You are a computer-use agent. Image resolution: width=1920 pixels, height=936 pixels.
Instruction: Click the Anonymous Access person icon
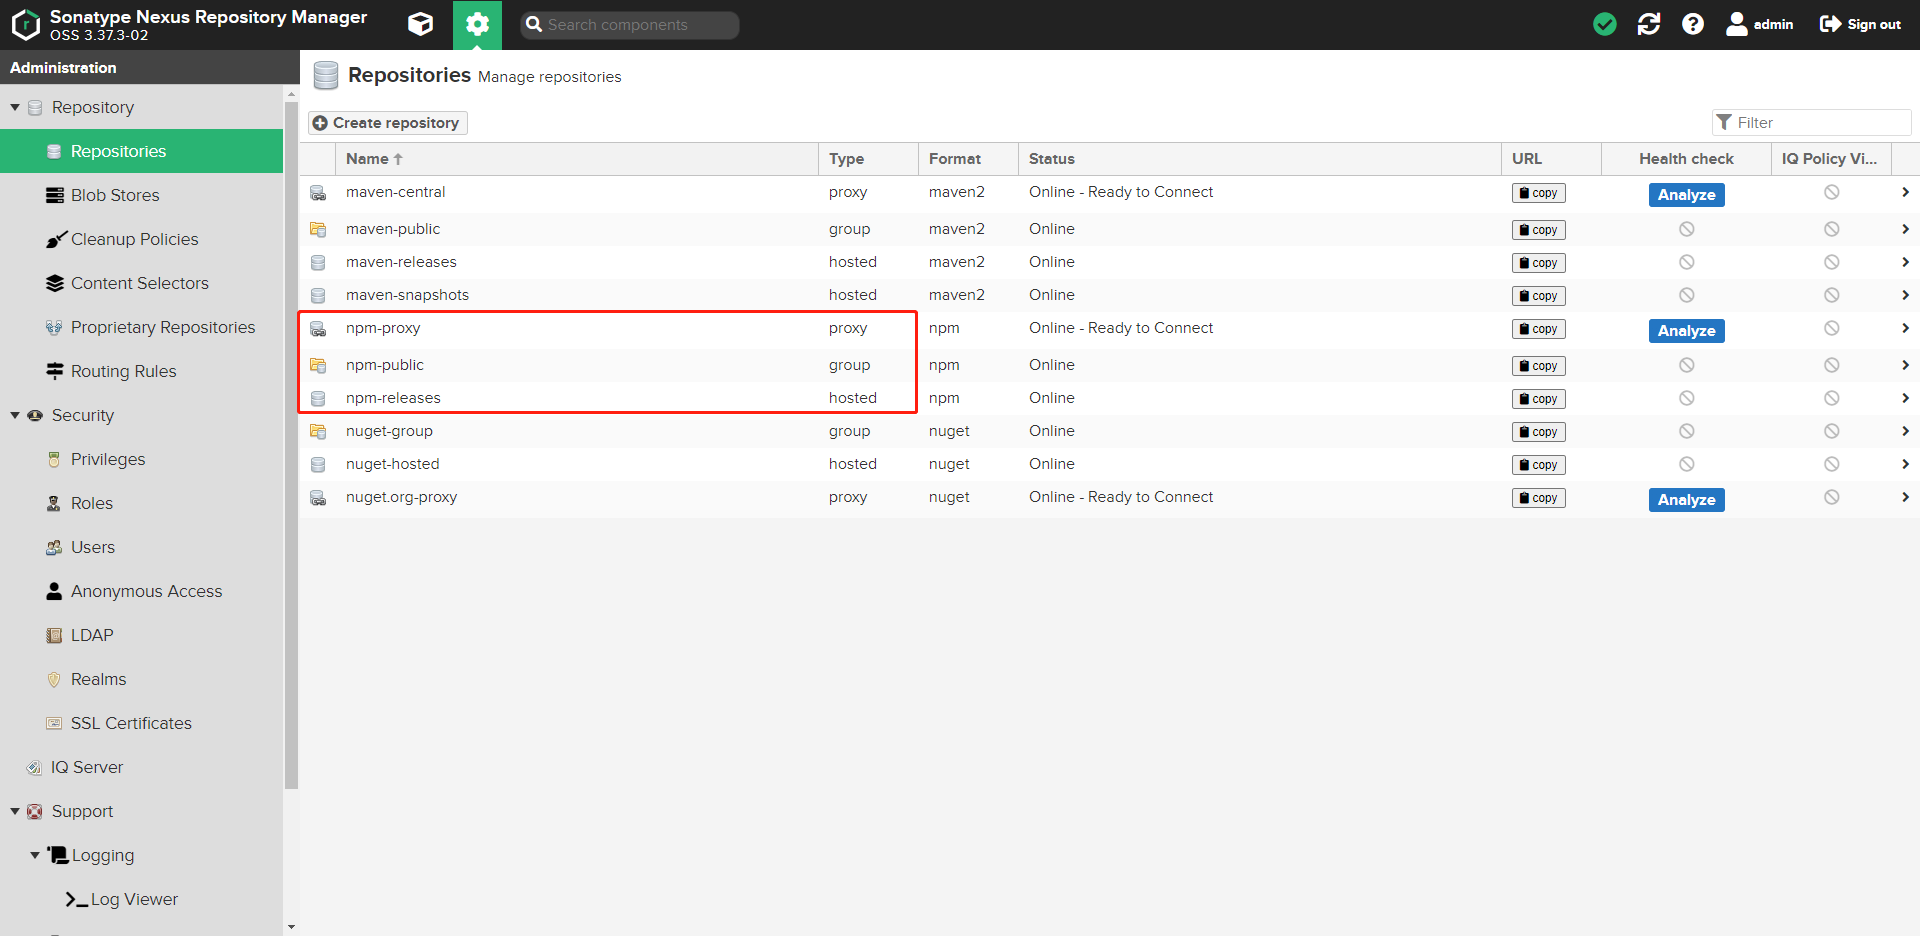tap(54, 591)
